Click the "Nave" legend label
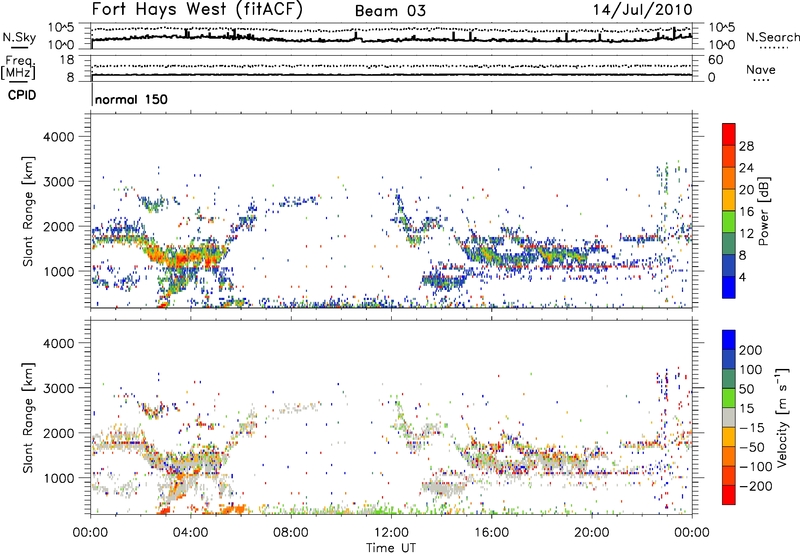Screen dimensions: 800x554 tap(761, 69)
